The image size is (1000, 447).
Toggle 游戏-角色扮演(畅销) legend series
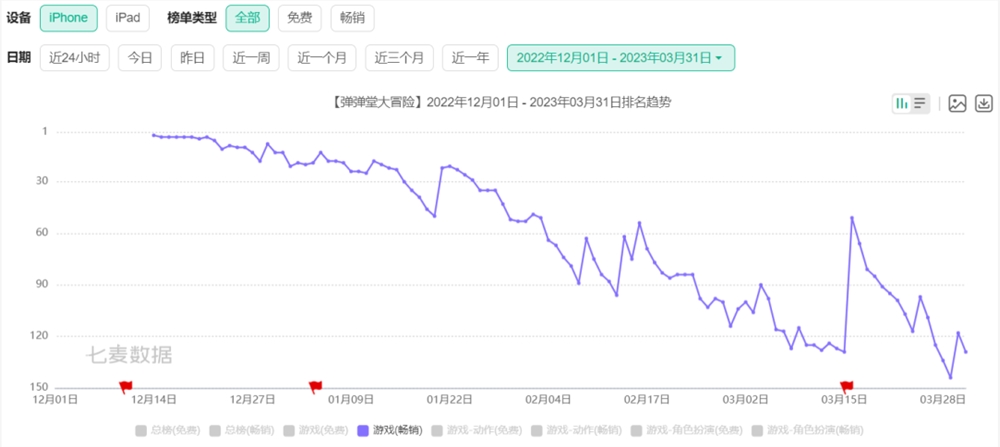808,430
